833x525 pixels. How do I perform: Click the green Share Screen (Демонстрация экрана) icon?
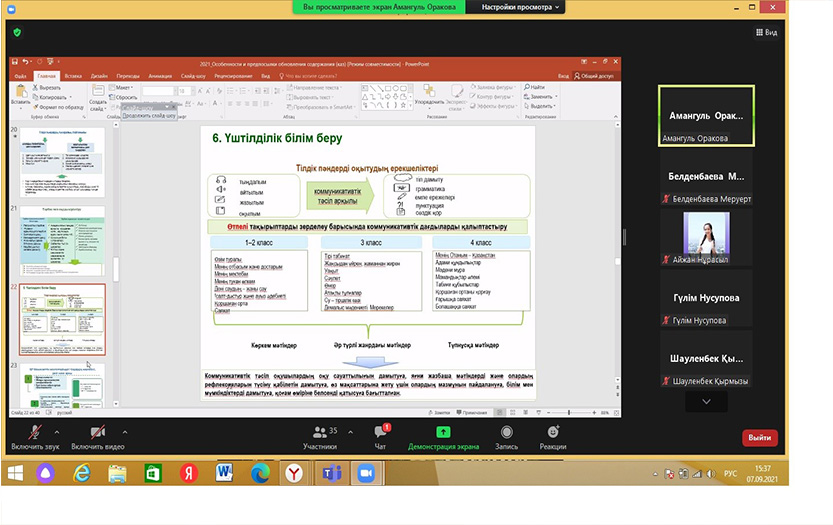tap(443, 434)
